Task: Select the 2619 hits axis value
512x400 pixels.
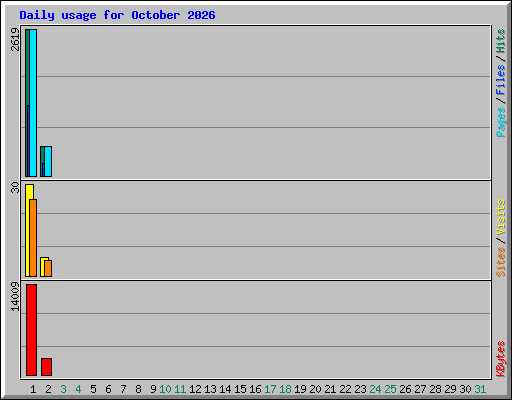Action: [15, 39]
